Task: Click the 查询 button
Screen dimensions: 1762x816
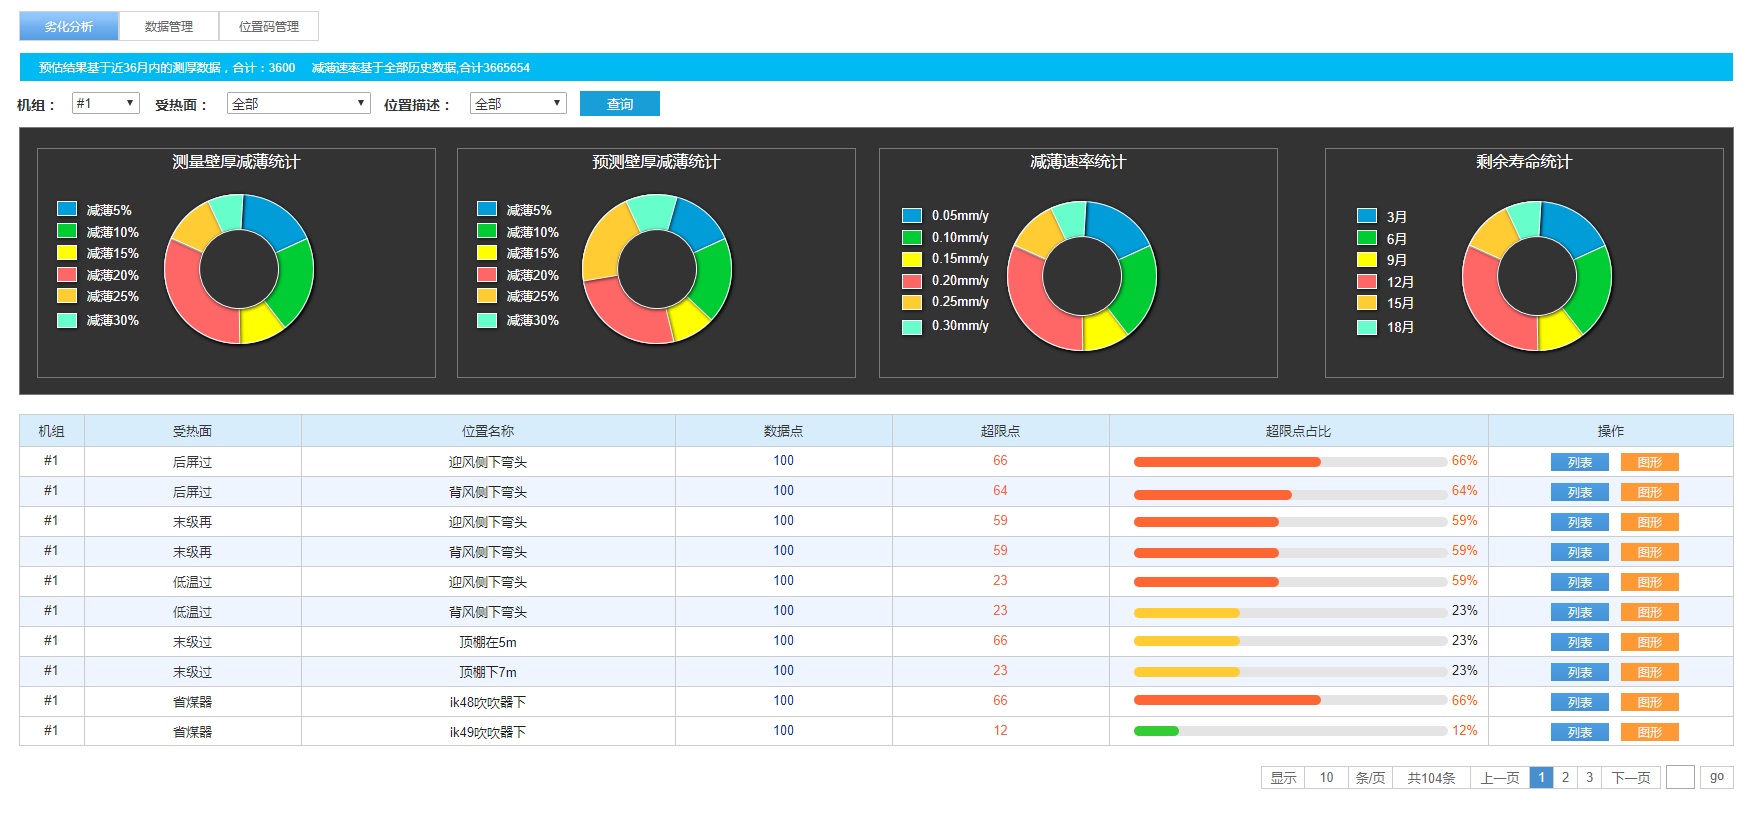Action: (x=620, y=104)
